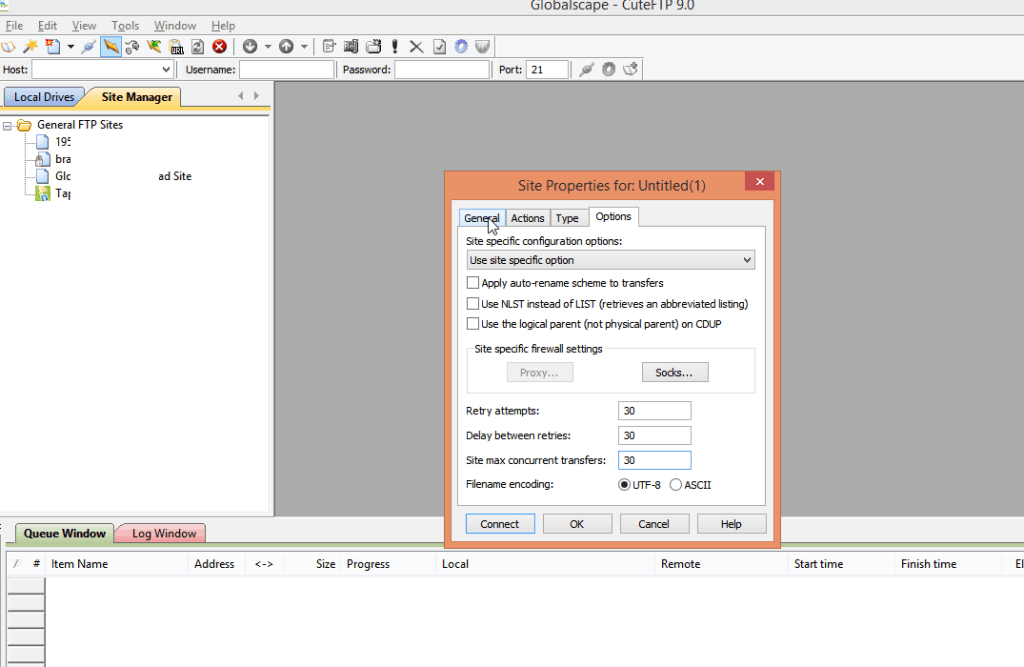Click the Download arrow toolbar icon

(249, 46)
